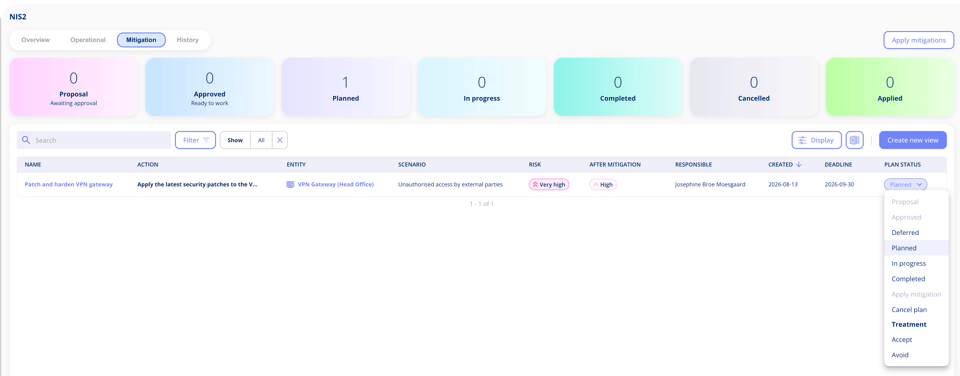Click the RESPONSIBLE column header
960x376 pixels.
[x=694, y=165]
